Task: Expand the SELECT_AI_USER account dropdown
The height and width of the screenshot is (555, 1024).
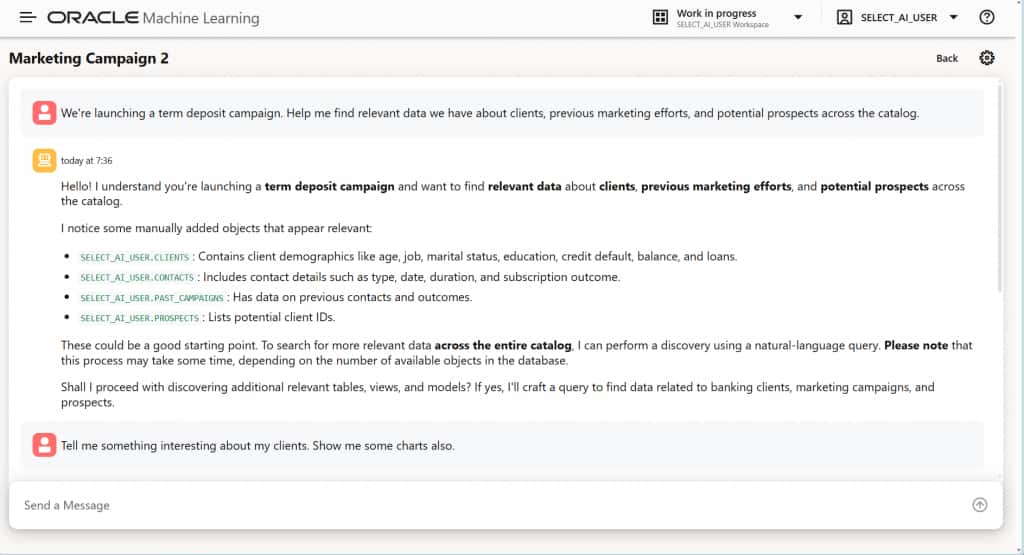Action: click(954, 17)
